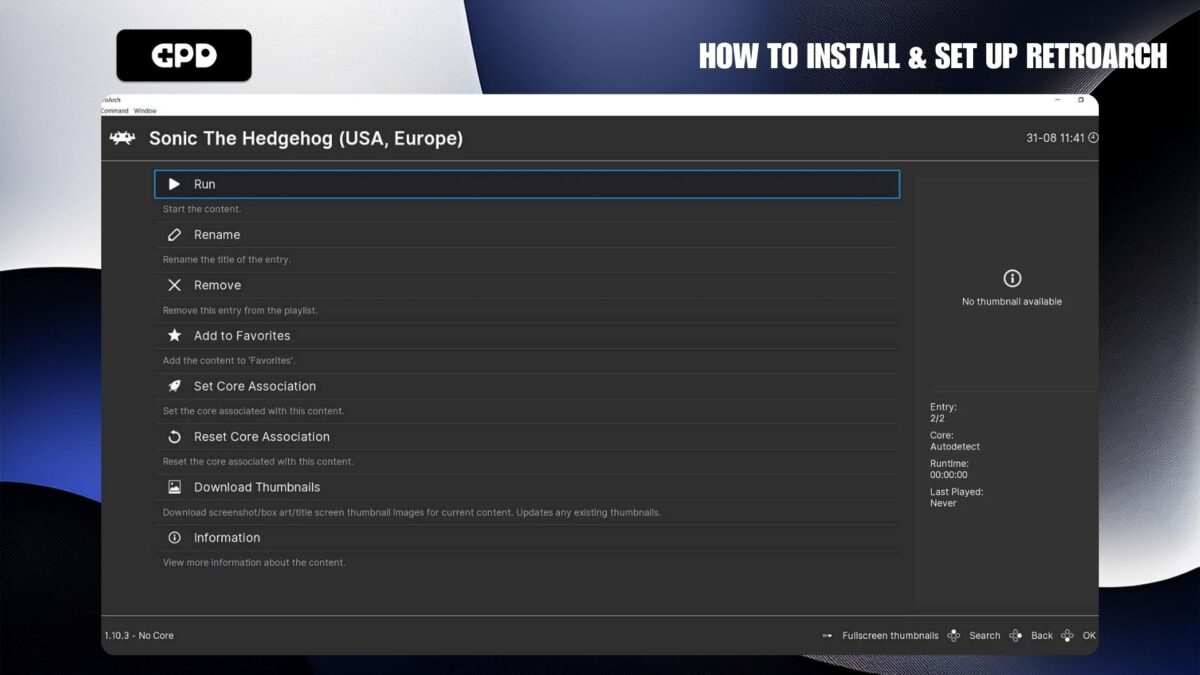This screenshot has width=1200, height=675.
Task: Click the Set Core Association rocket icon
Action: pyautogui.click(x=174, y=386)
